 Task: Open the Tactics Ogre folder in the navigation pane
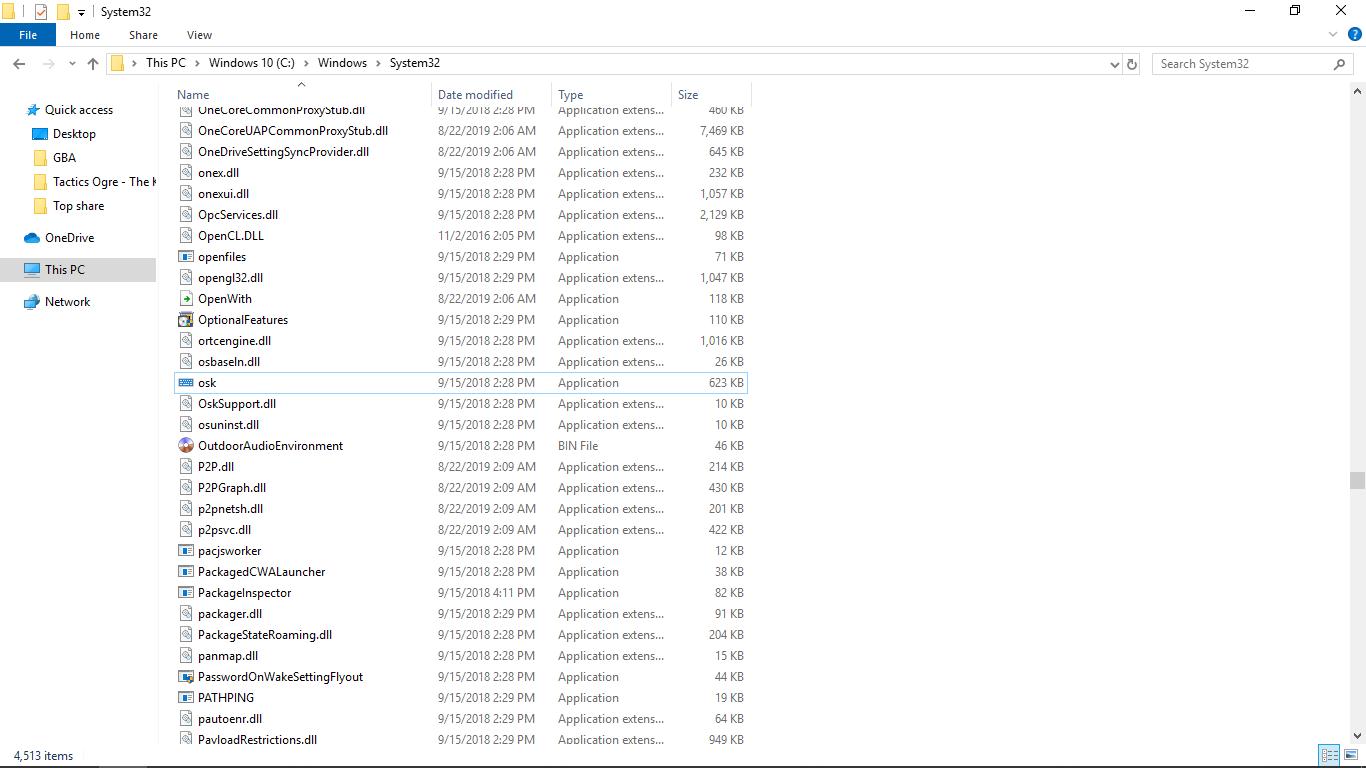(104, 182)
